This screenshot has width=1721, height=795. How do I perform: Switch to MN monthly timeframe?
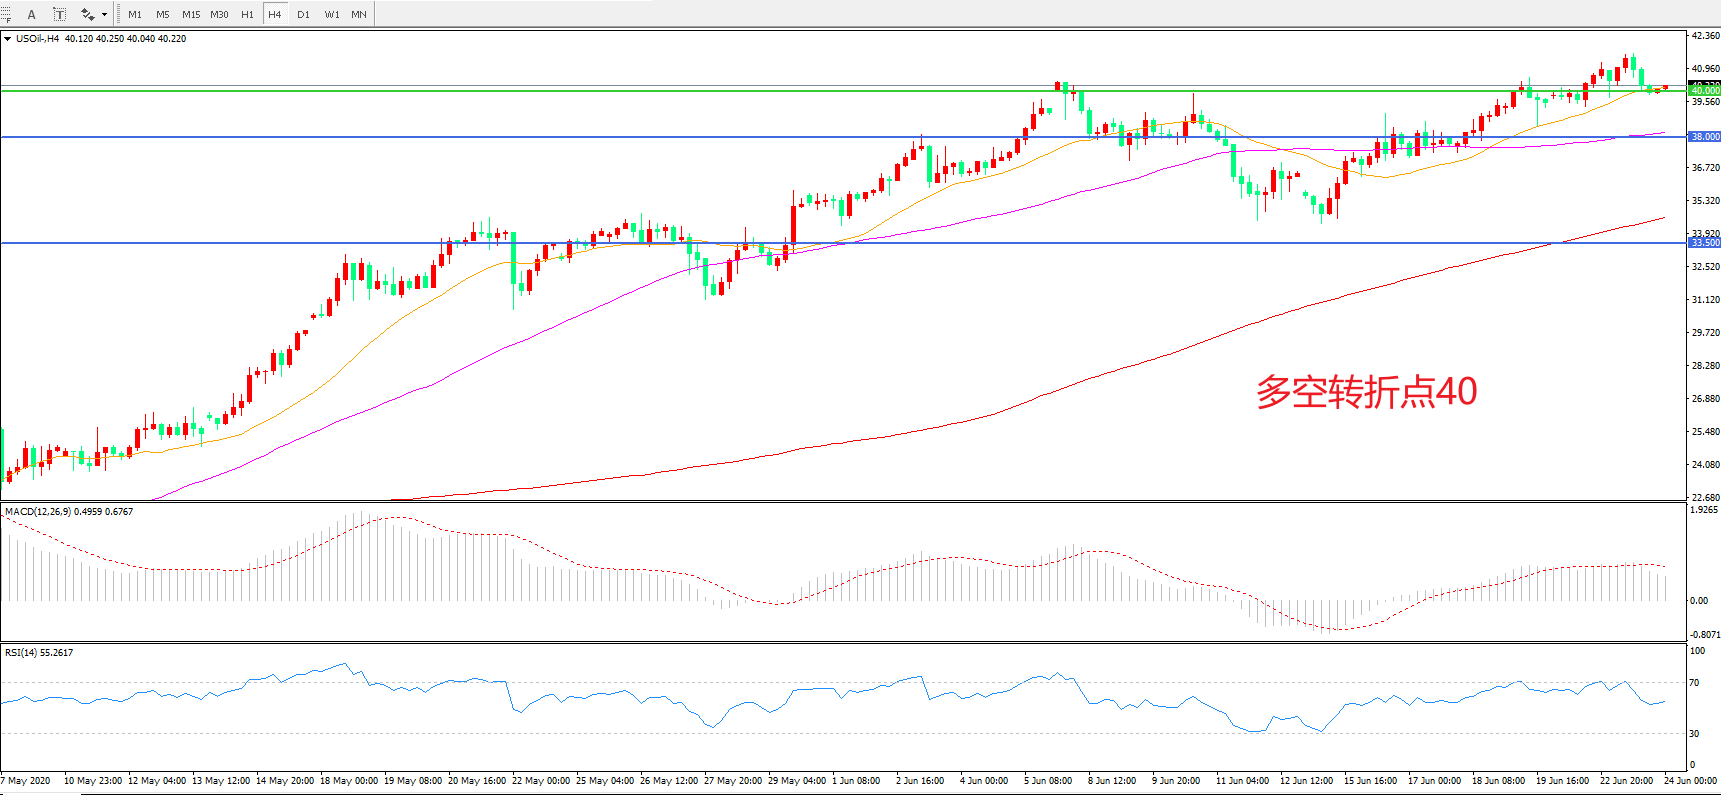tap(358, 14)
